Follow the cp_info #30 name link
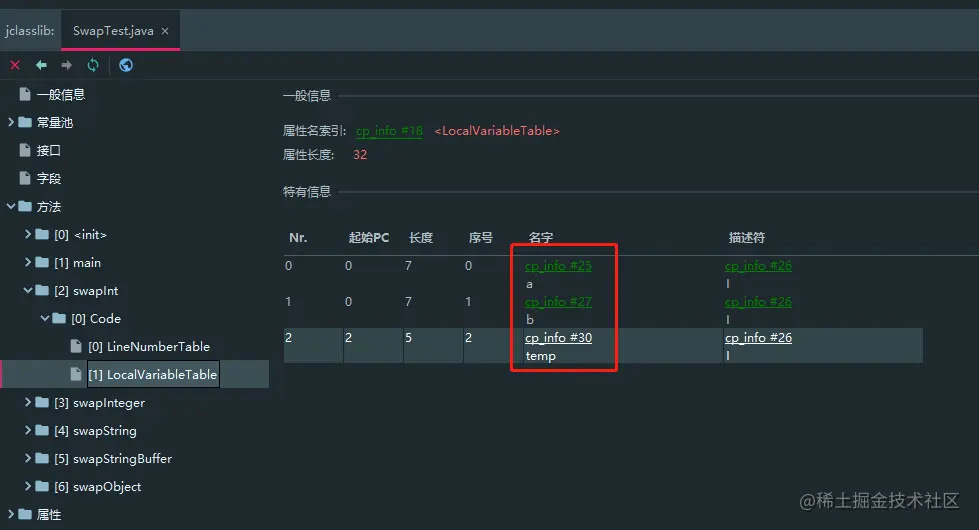The width and height of the screenshot is (979, 530). pyautogui.click(x=558, y=338)
